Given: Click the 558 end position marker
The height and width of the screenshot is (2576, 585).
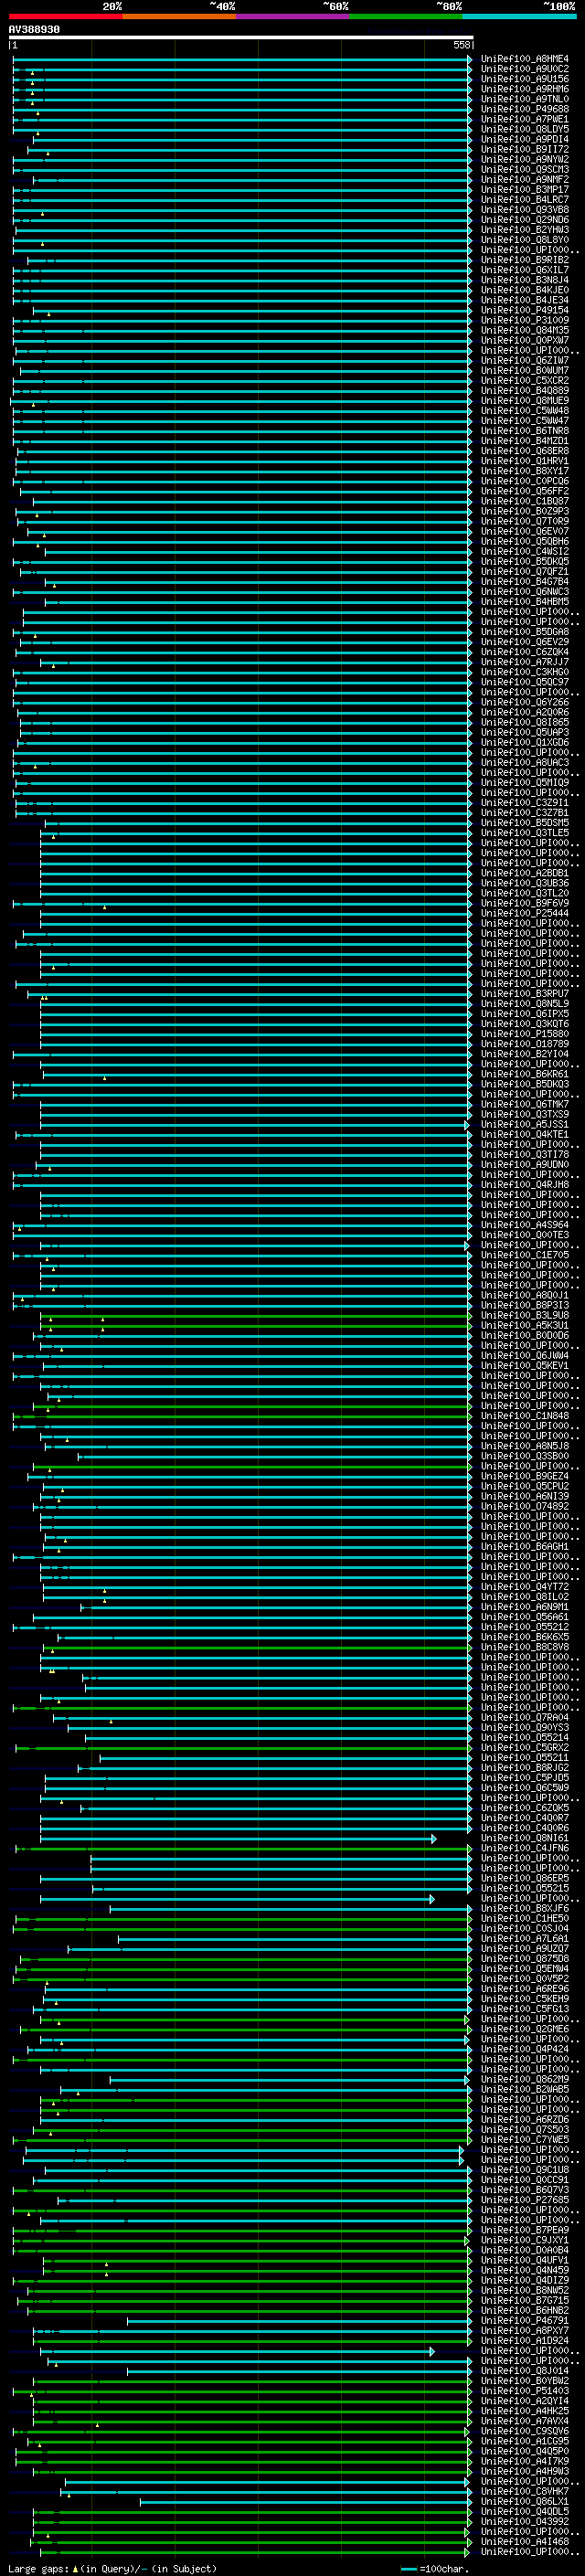Looking at the screenshot, I should point(461,46).
